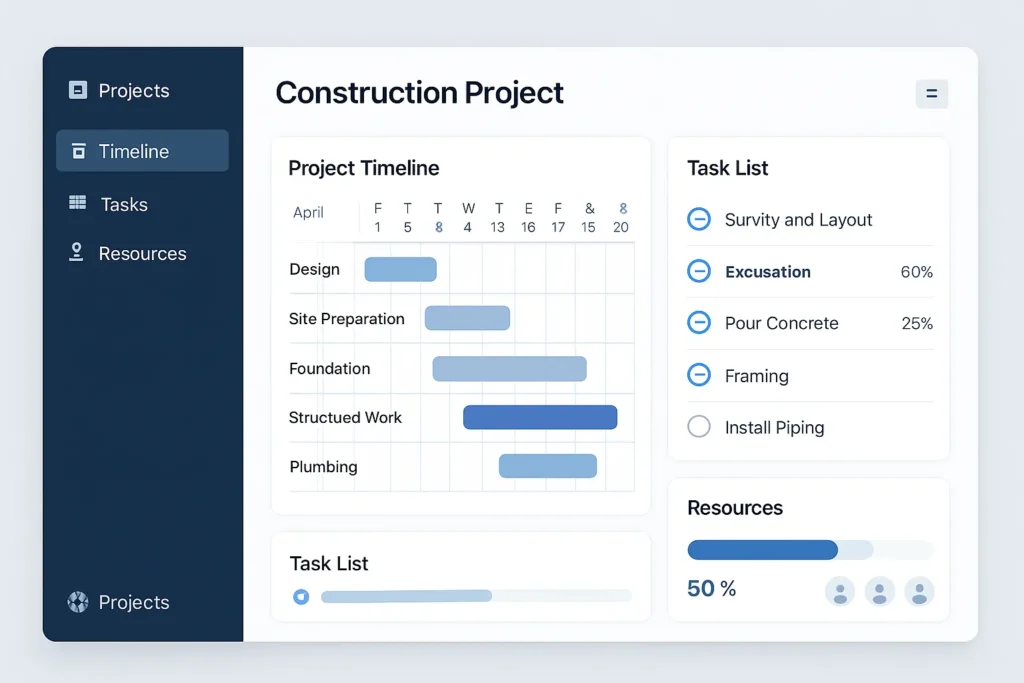This screenshot has width=1024, height=683.
Task: Click the last resource avatar icon
Action: pos(919,591)
